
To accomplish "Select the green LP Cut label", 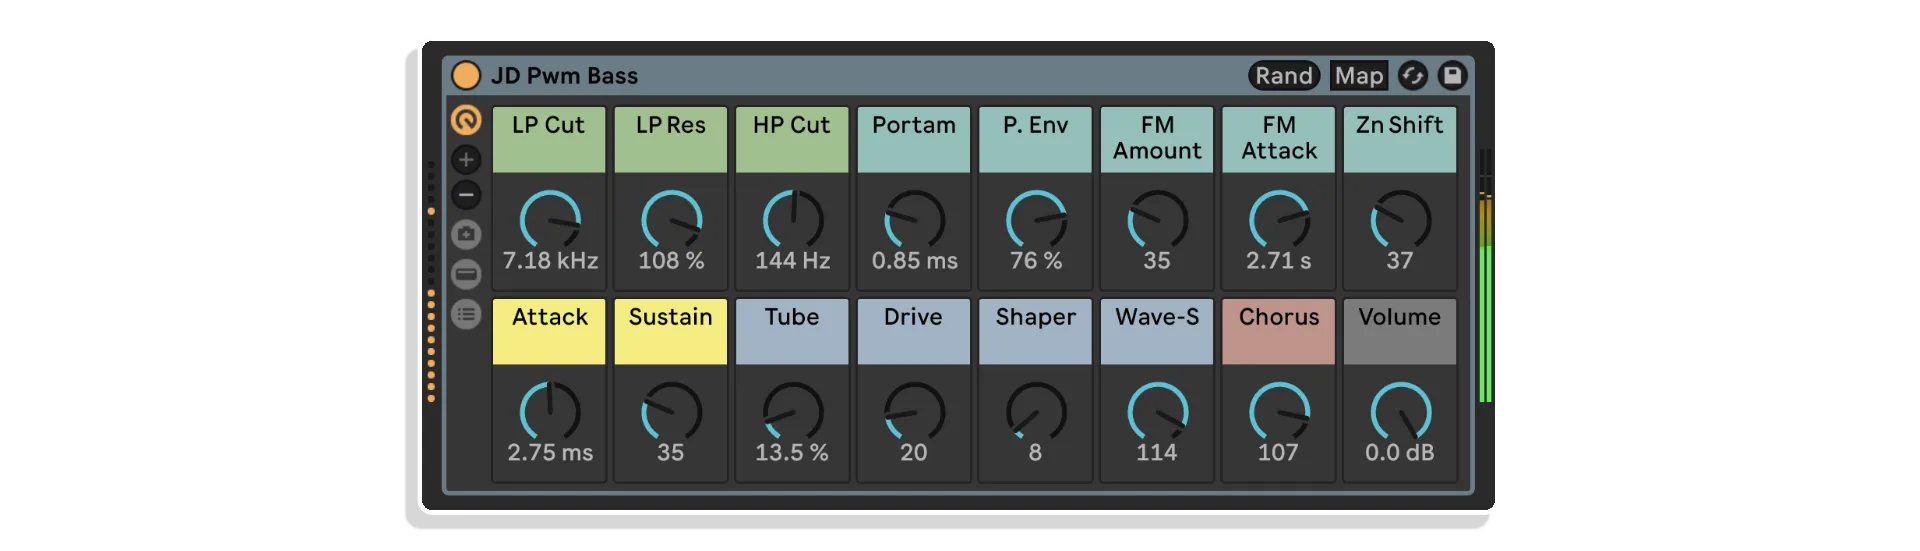I will pos(549,140).
